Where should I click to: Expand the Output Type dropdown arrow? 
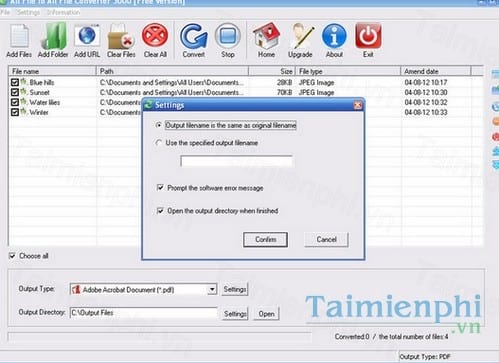(212, 289)
